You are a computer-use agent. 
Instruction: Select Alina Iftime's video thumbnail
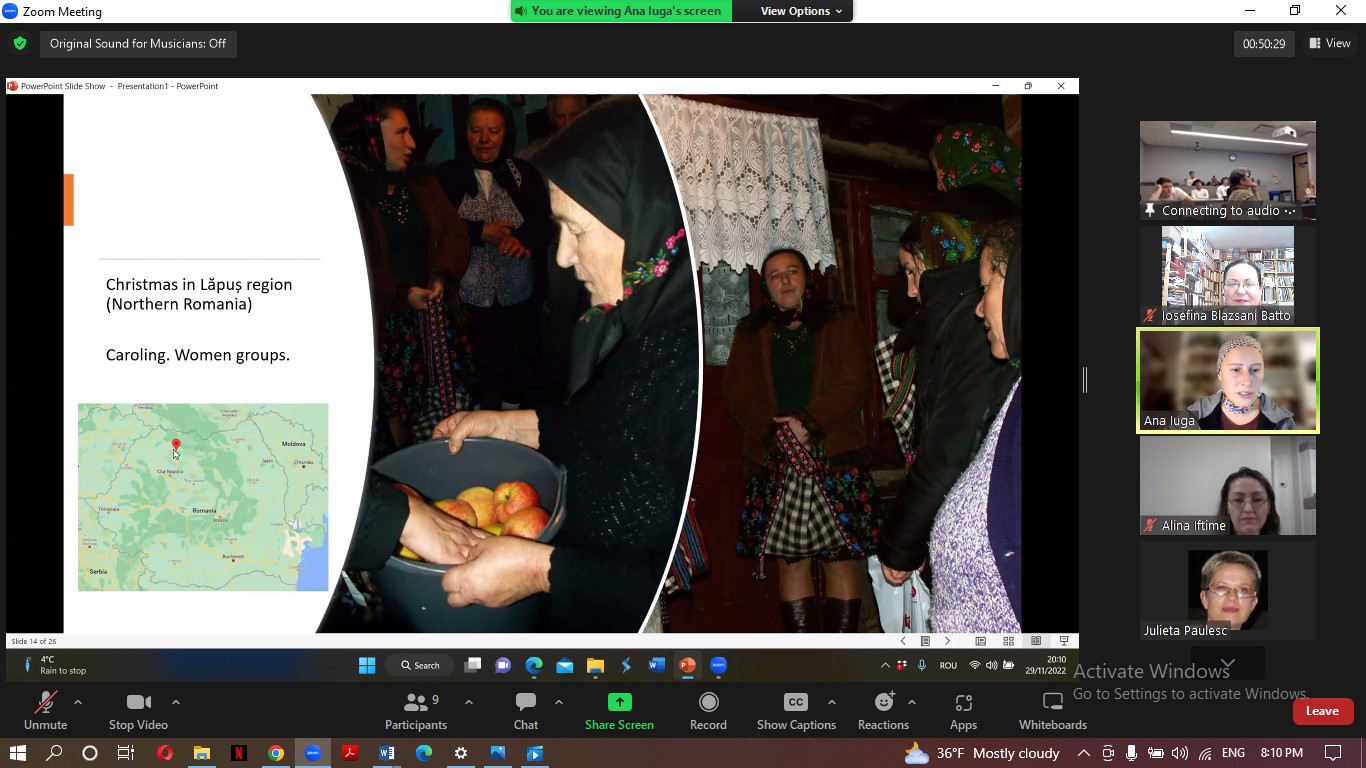[x=1228, y=486]
